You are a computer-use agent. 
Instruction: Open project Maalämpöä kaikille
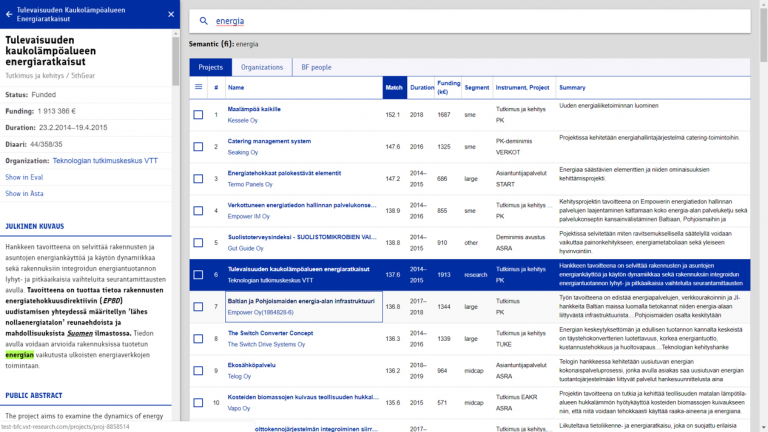click(x=254, y=109)
